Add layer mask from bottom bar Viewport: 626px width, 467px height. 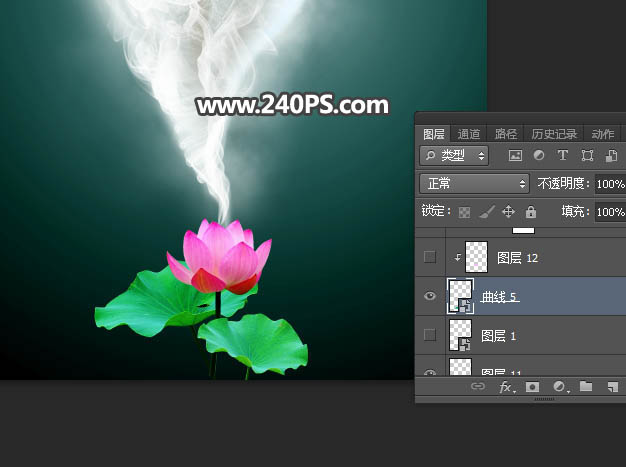click(533, 386)
